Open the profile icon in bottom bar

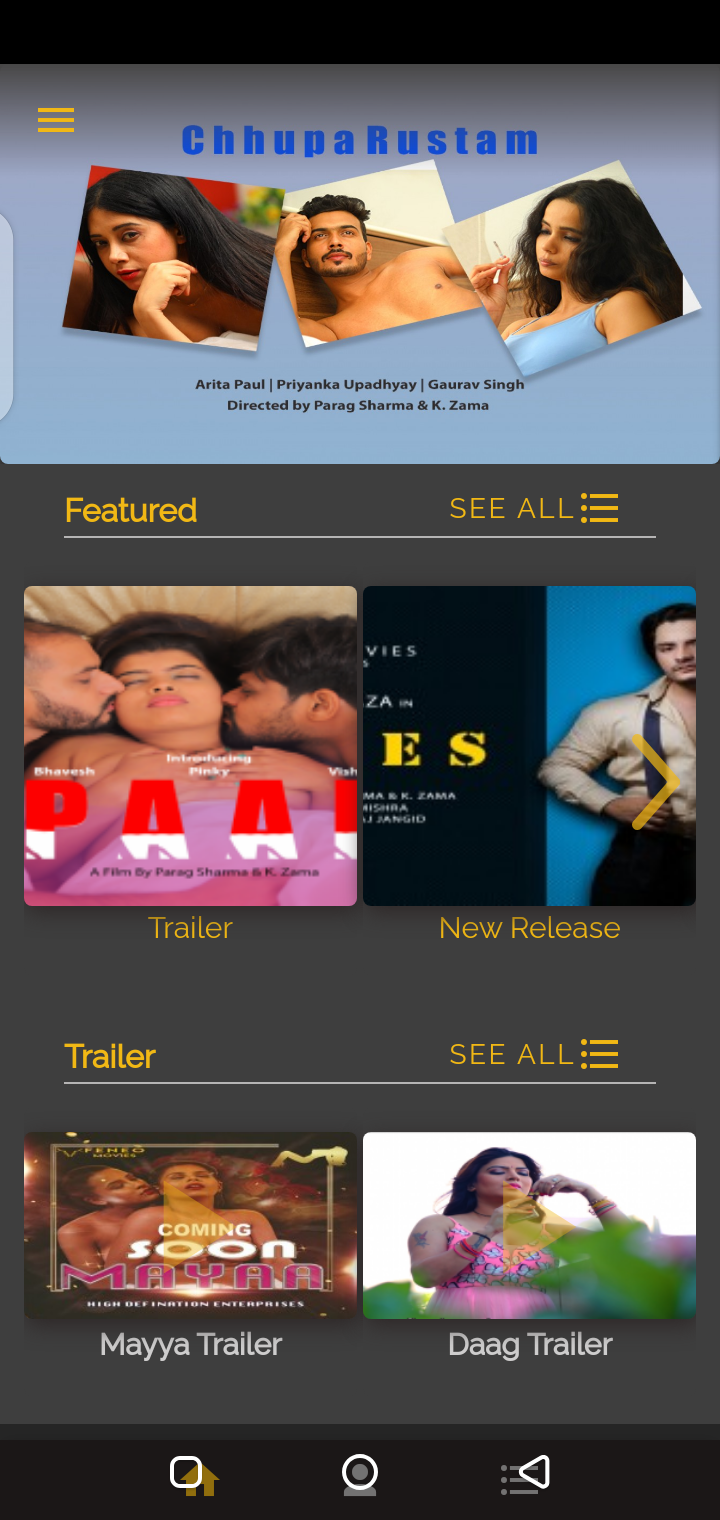point(360,1475)
